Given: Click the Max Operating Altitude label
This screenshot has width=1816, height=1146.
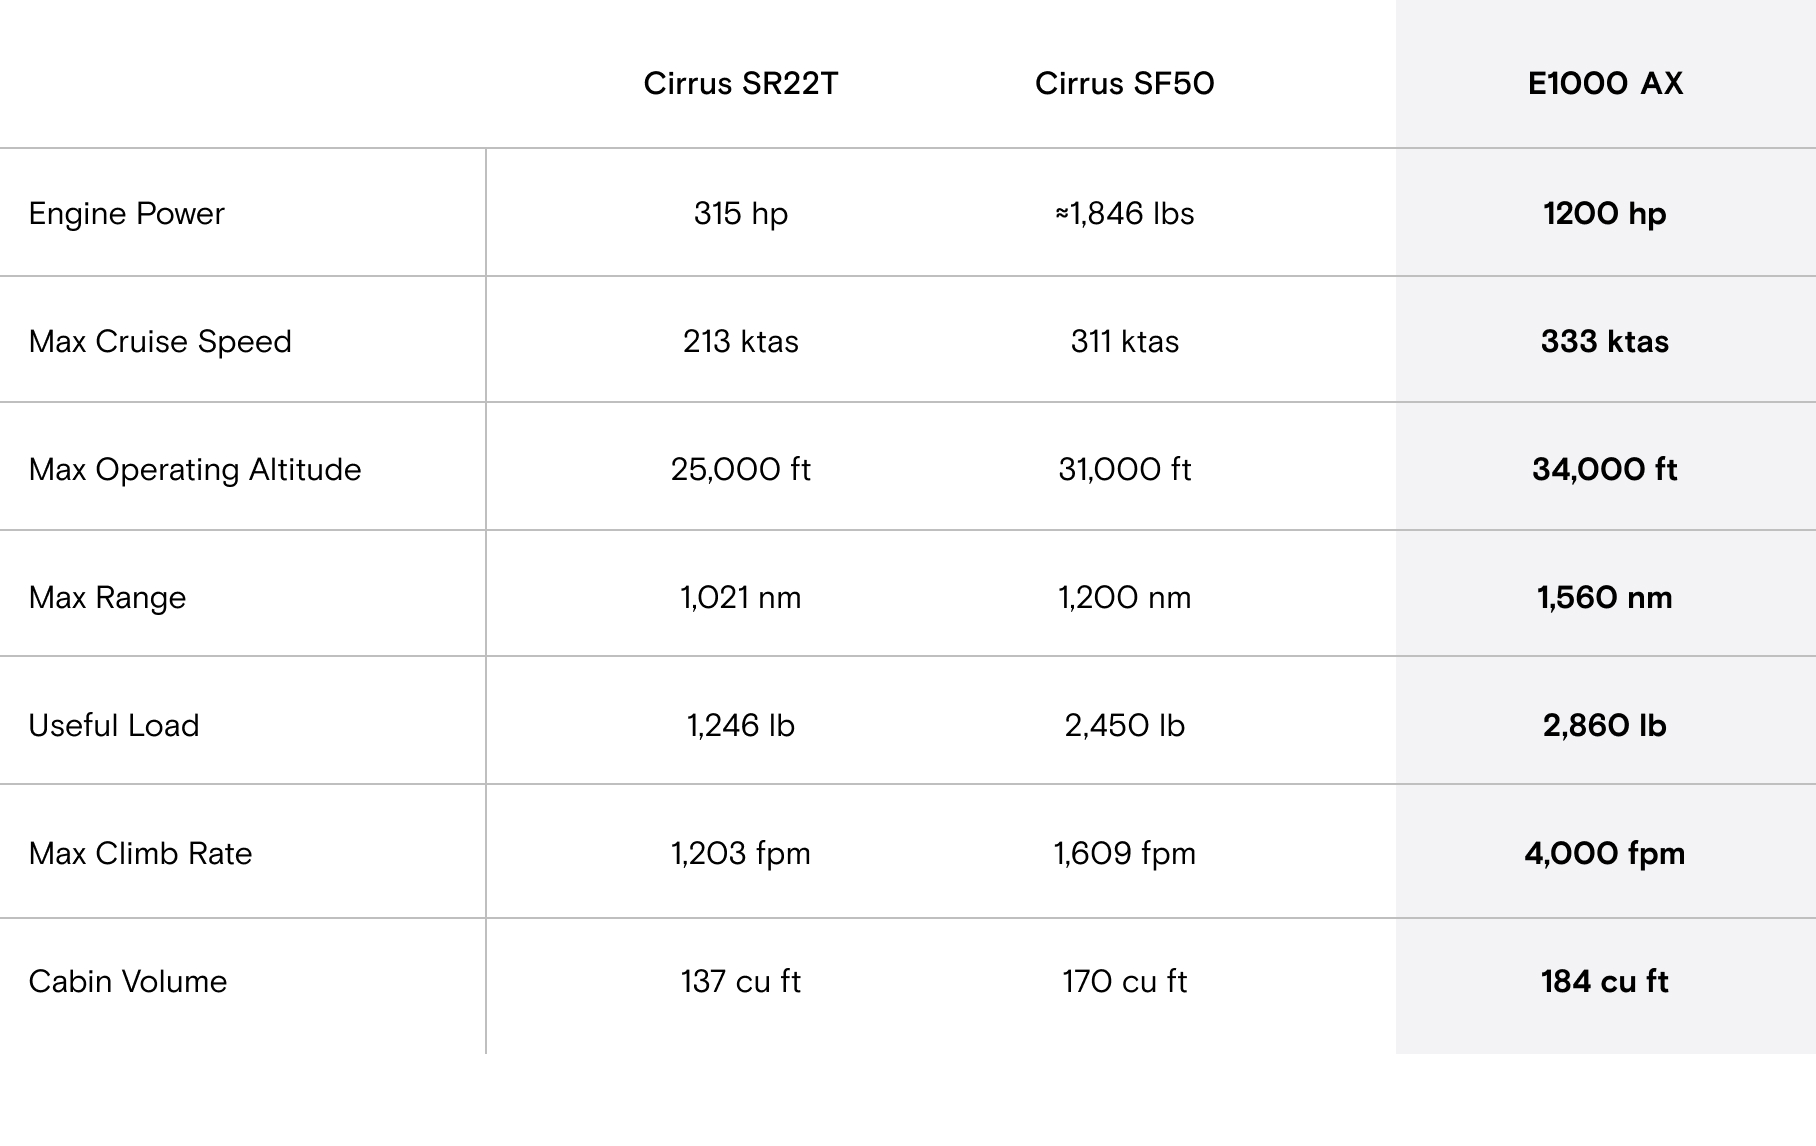Looking at the screenshot, I should click(x=195, y=470).
